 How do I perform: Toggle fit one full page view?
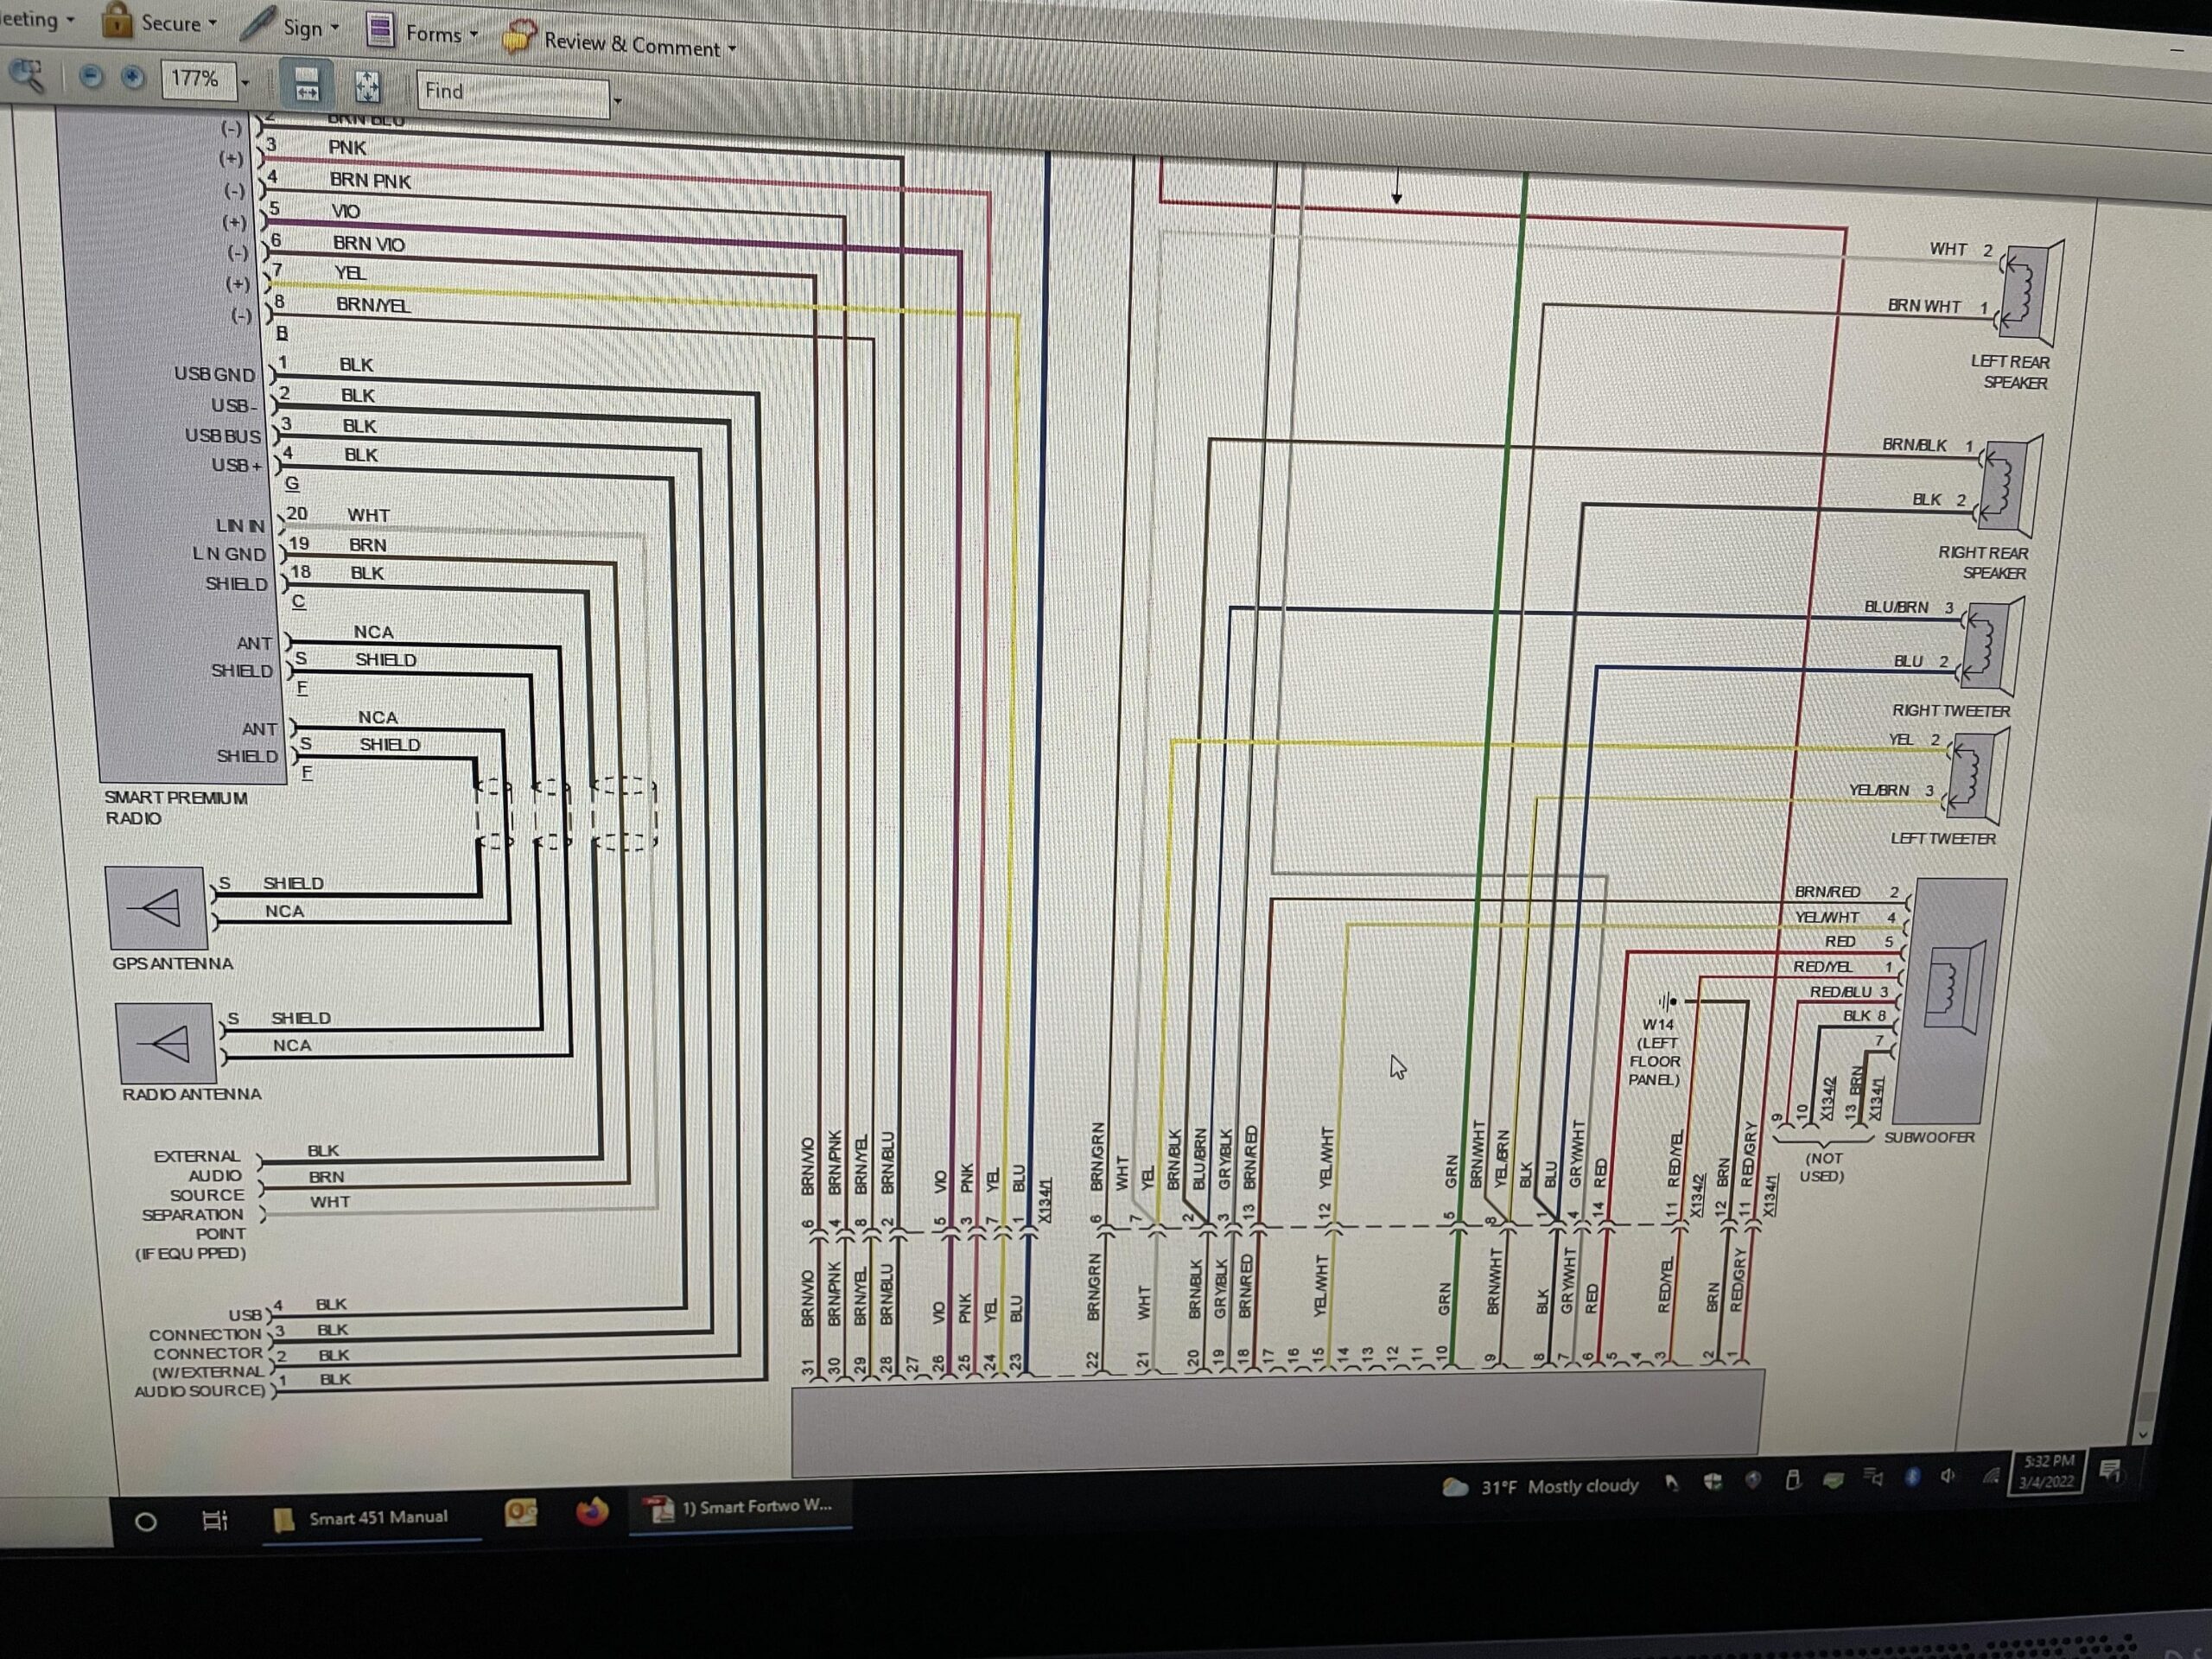point(367,88)
